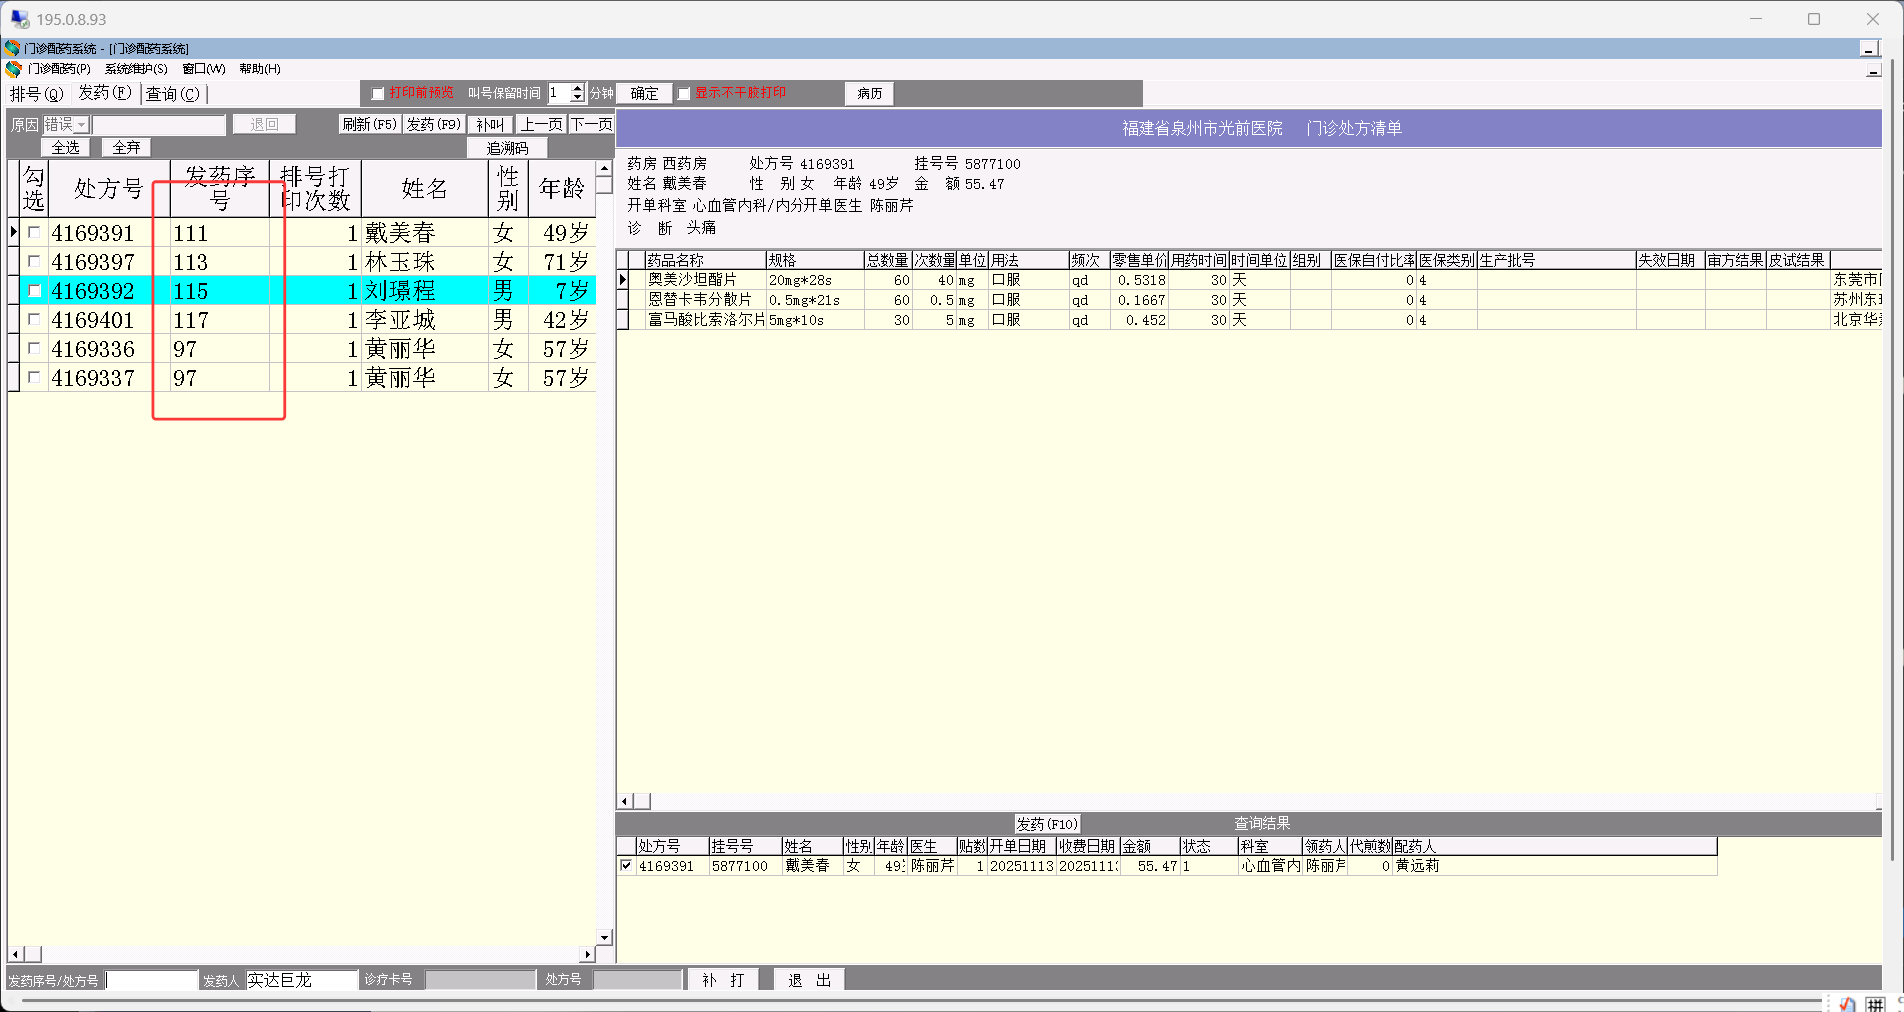1904x1012 pixels.
Task: Tick the checkbox for prescription 4169401
Action: tap(34, 319)
